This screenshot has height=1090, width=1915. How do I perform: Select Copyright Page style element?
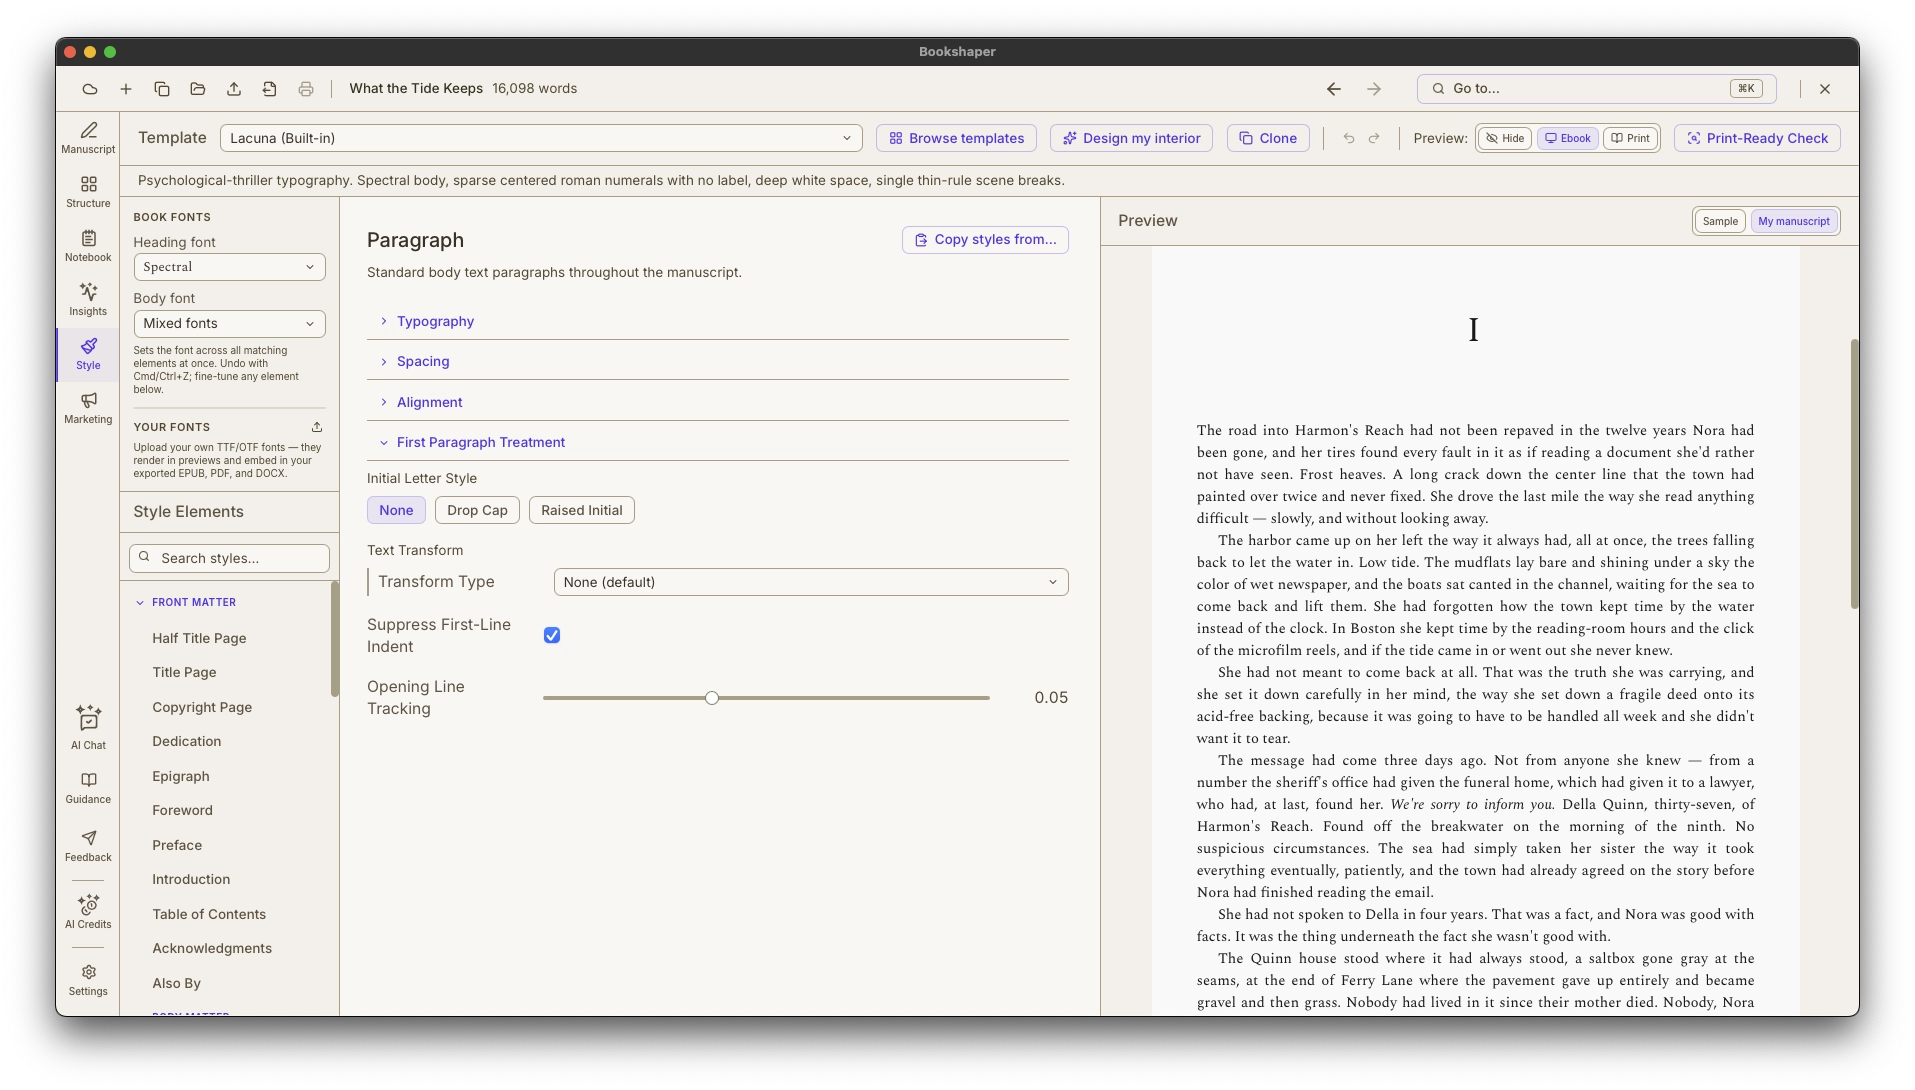202,707
